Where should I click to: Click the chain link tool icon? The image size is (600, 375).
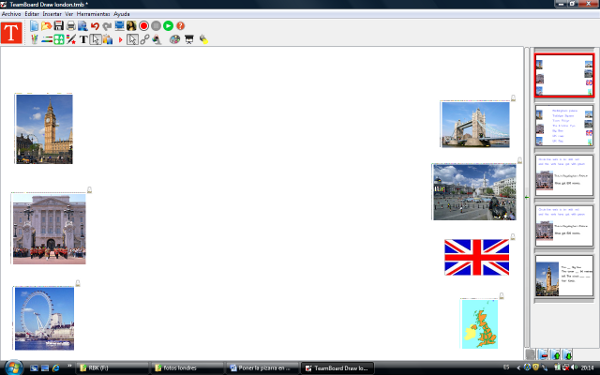145,39
